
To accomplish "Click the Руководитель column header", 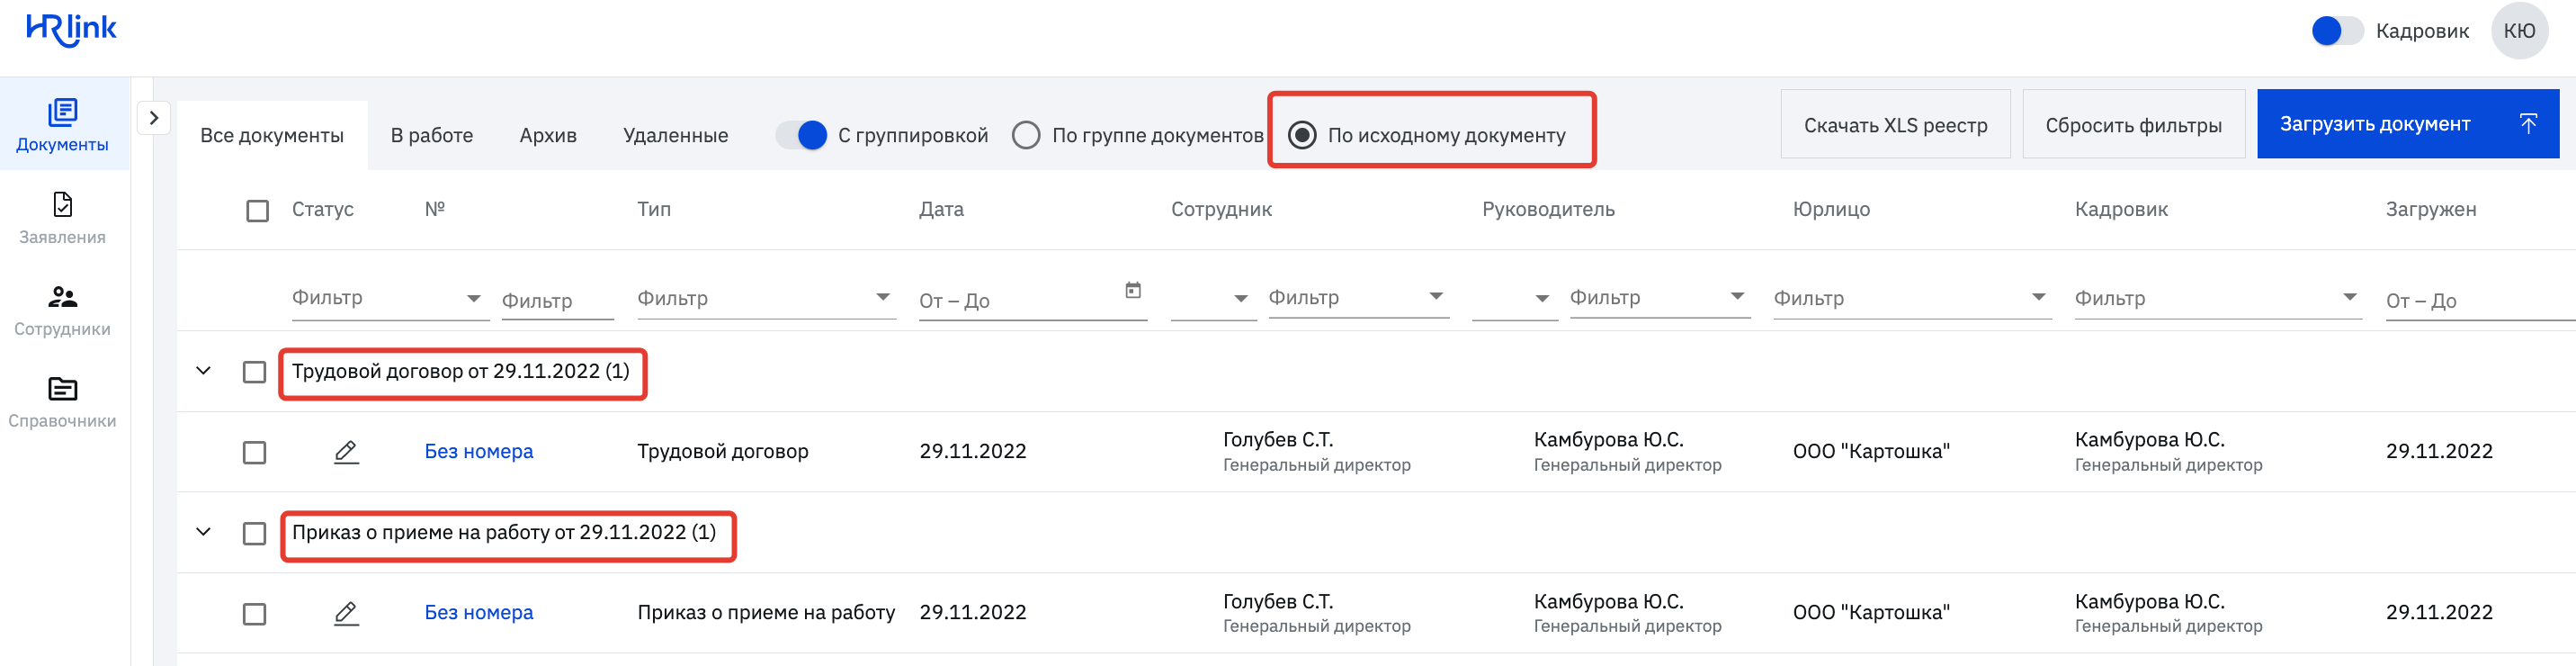I will pyautogui.click(x=1548, y=209).
